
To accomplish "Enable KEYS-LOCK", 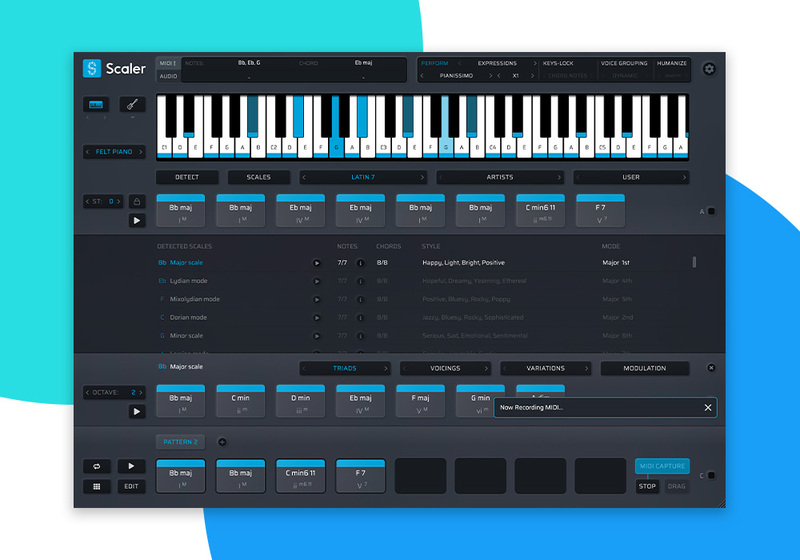I will pos(558,63).
